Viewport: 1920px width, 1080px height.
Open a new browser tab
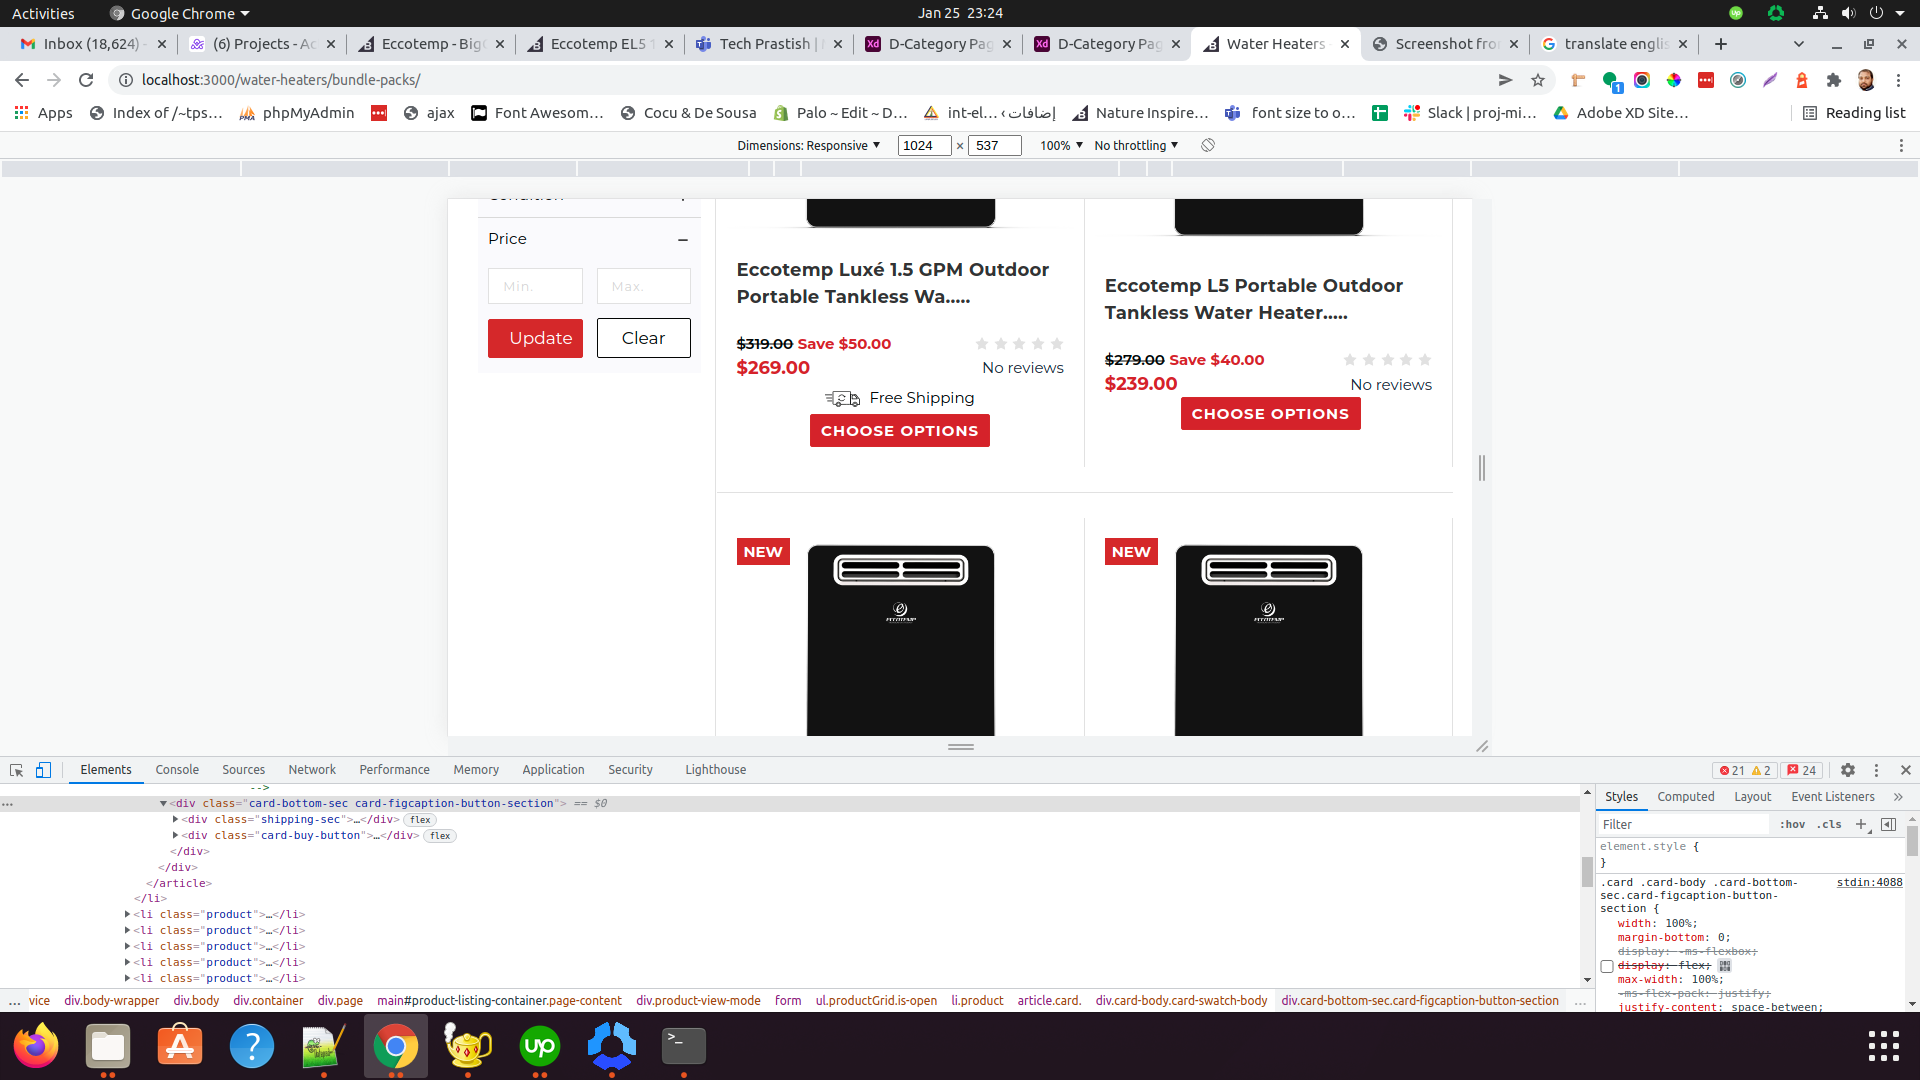[1721, 44]
